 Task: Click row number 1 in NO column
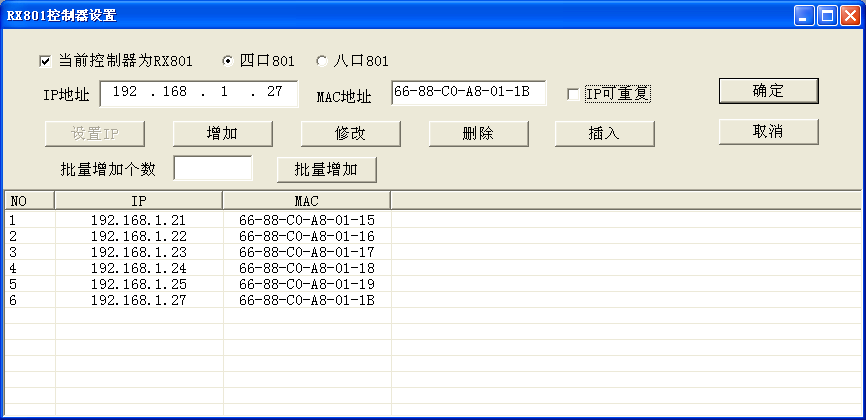(13, 220)
